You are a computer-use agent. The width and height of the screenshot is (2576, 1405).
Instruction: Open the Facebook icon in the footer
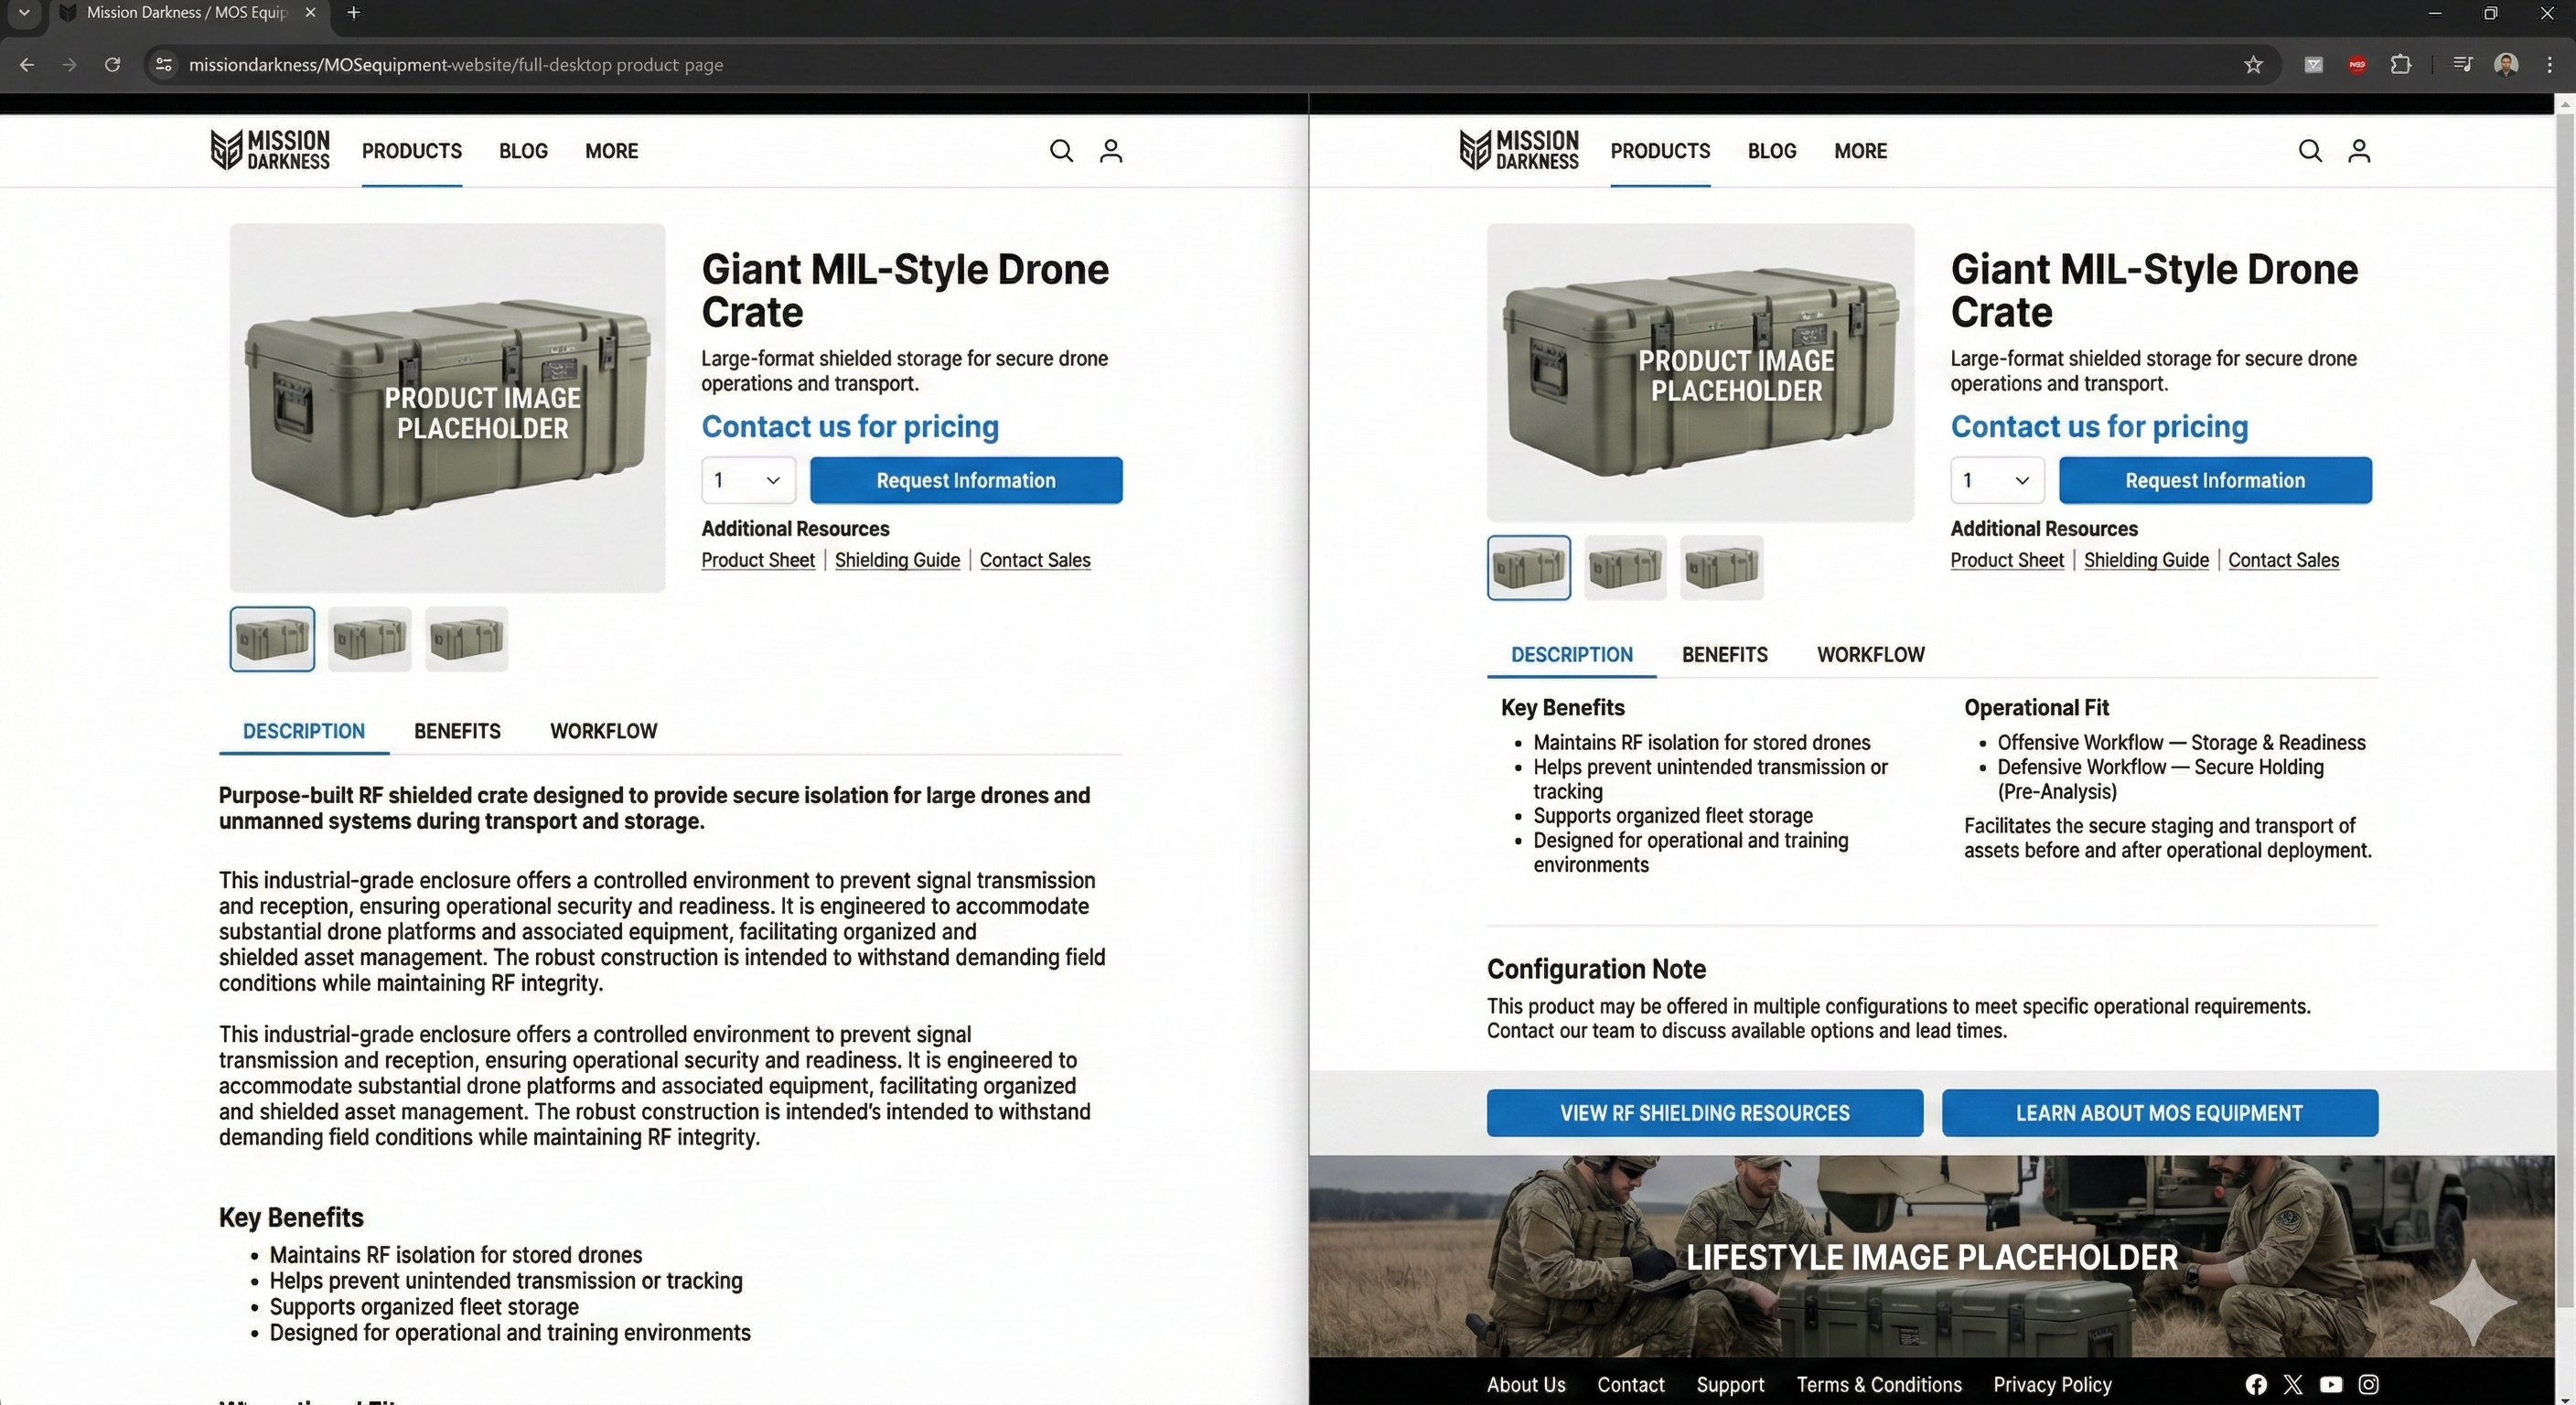(x=2256, y=1384)
